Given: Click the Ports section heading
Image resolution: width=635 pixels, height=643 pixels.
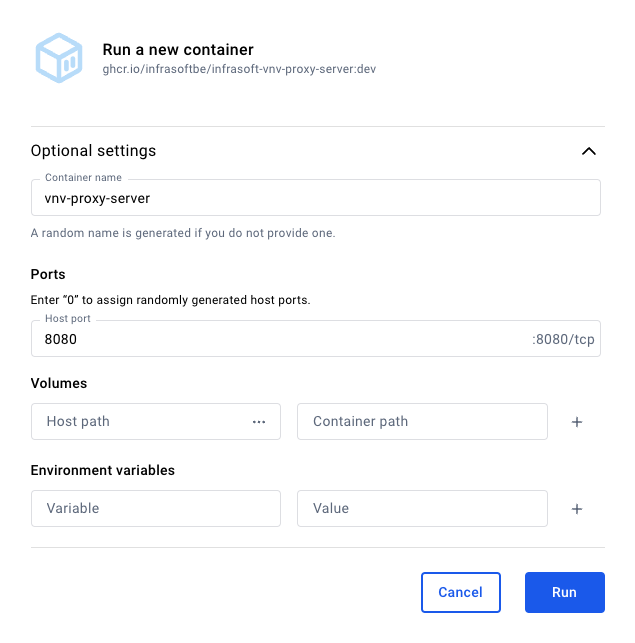Looking at the screenshot, I should (48, 274).
